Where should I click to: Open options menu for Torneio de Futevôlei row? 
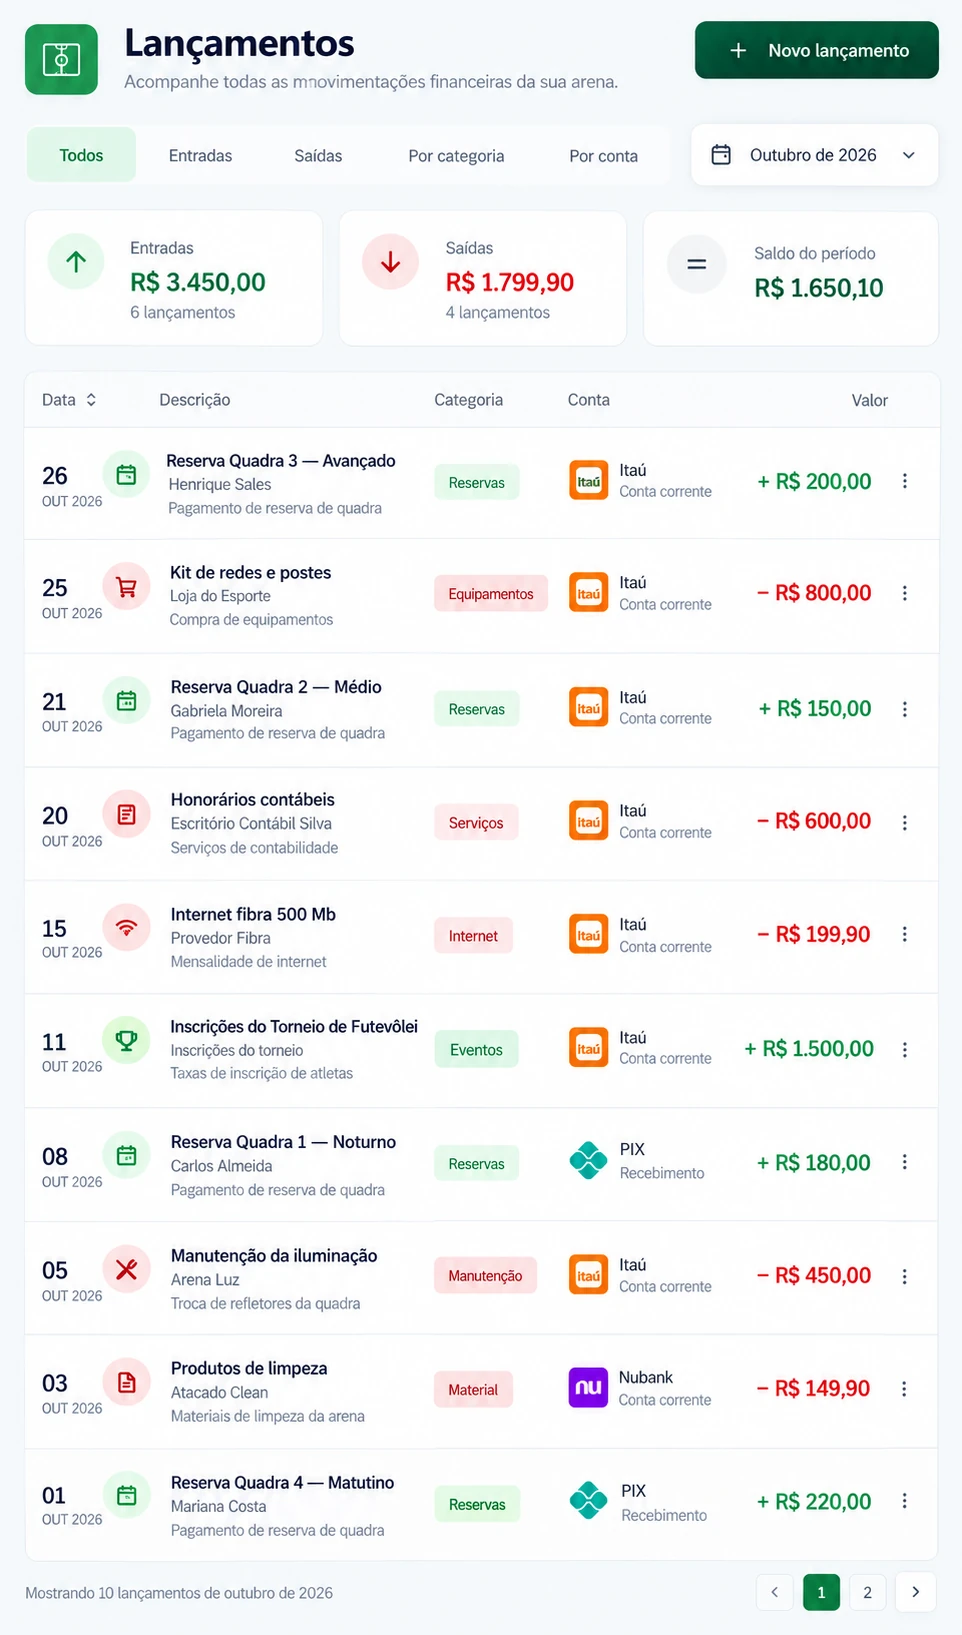click(904, 1049)
